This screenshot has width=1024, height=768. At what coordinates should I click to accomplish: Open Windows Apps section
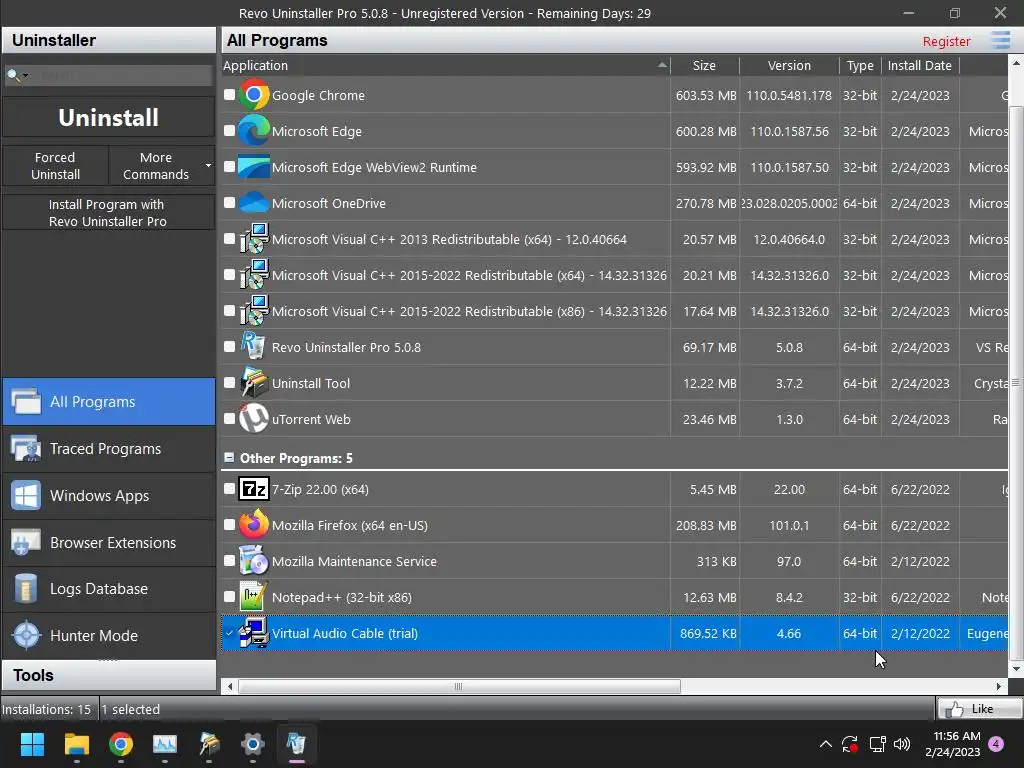pos(109,496)
